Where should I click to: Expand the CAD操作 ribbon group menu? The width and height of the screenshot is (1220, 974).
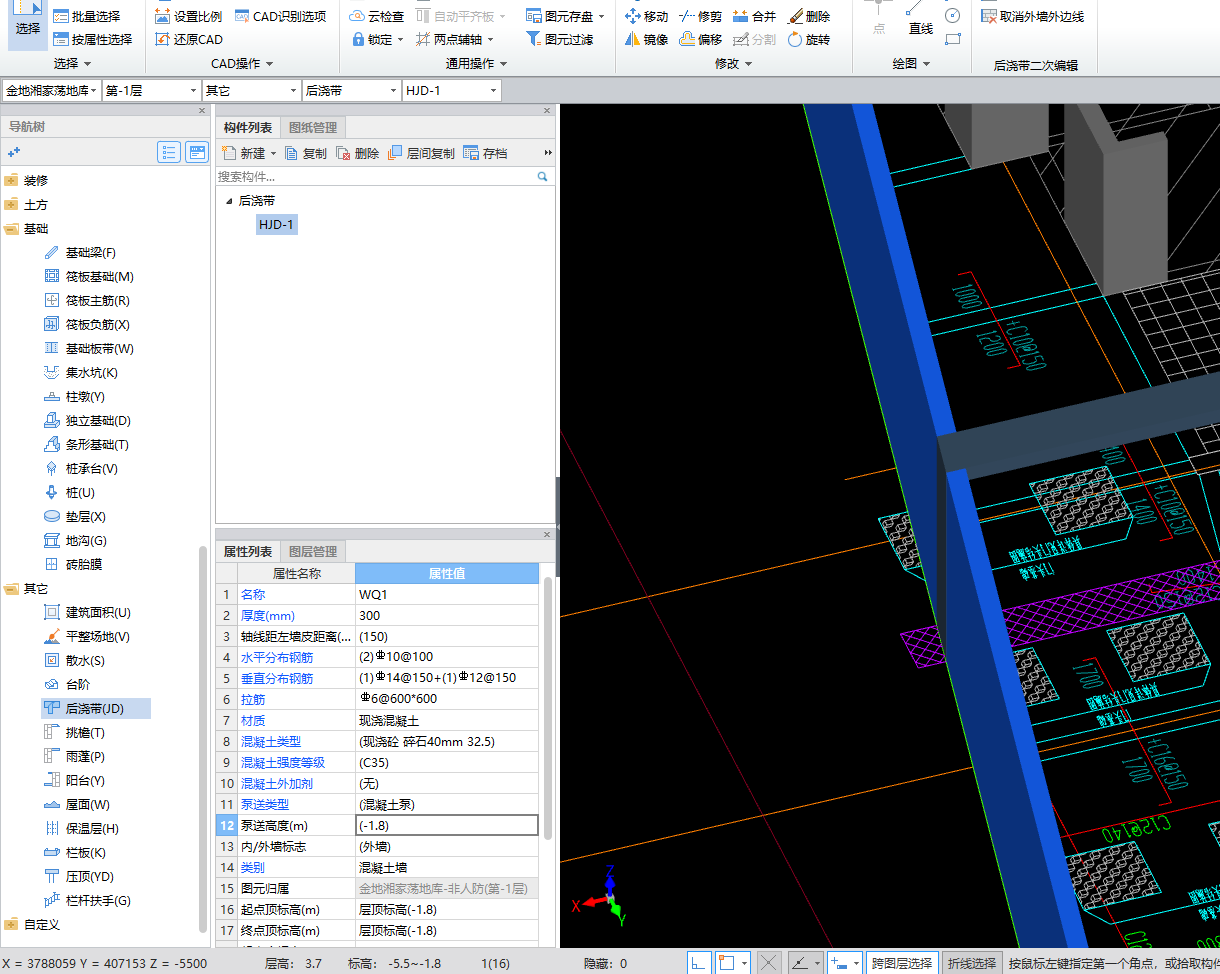pos(242,64)
